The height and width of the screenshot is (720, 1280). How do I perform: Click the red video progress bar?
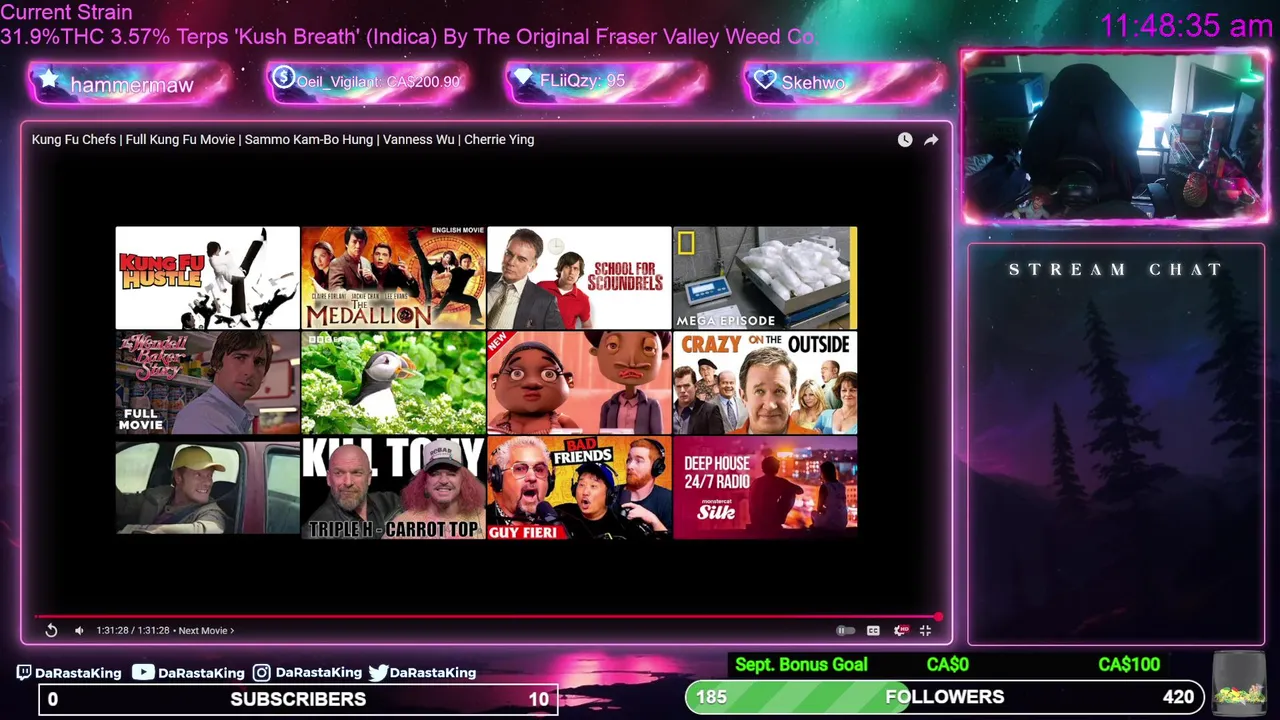[487, 616]
